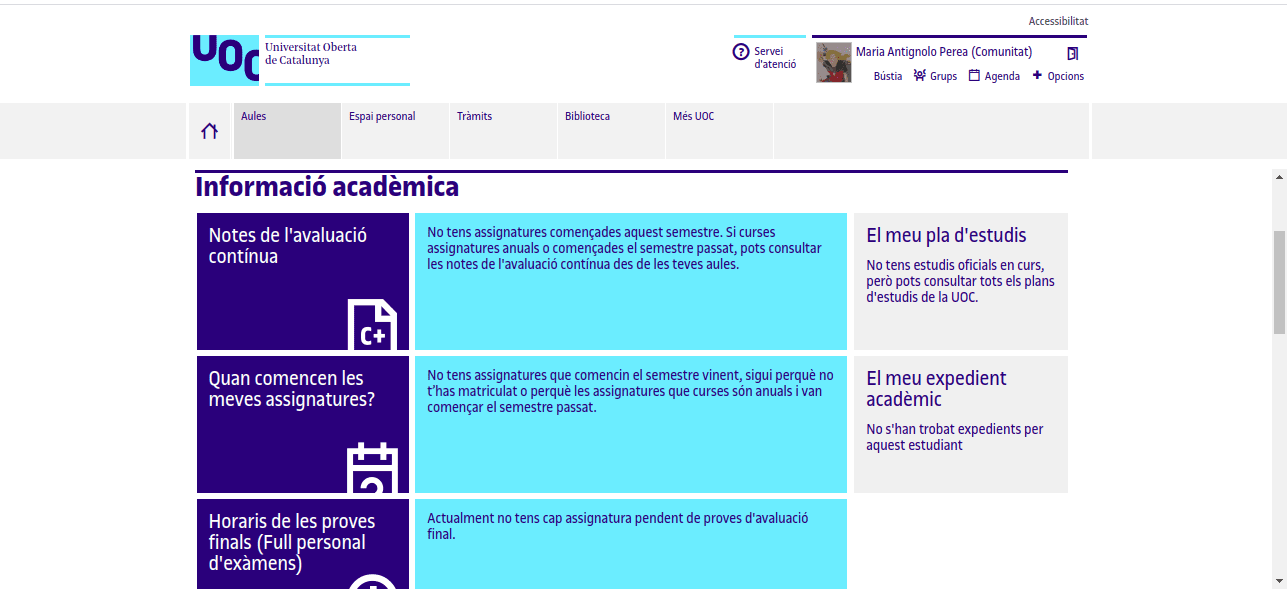The height and width of the screenshot is (590, 1287).
Task: Click the logout door icon
Action: tap(1073, 53)
